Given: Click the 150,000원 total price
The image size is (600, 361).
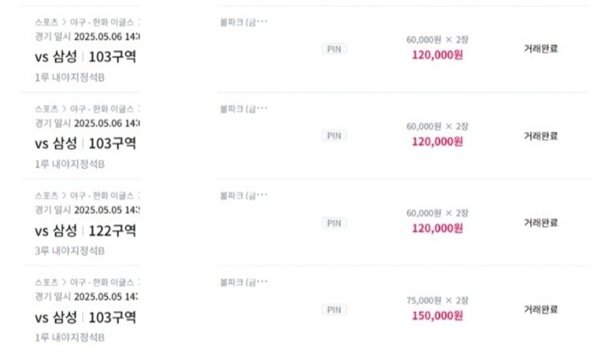Looking at the screenshot, I should pyautogui.click(x=437, y=316).
